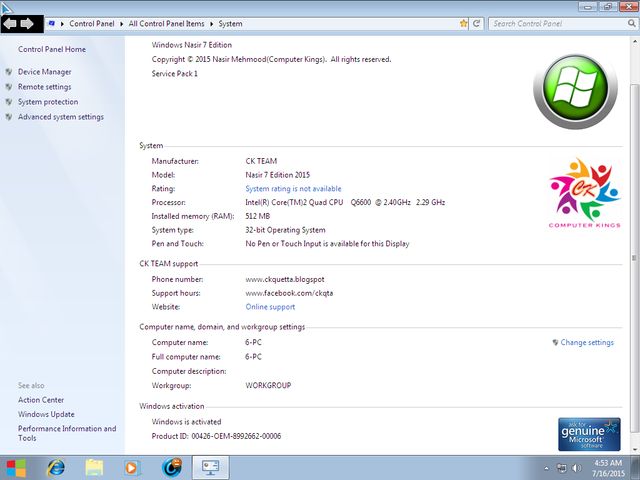Click in the Search Control Panel field

point(558,24)
